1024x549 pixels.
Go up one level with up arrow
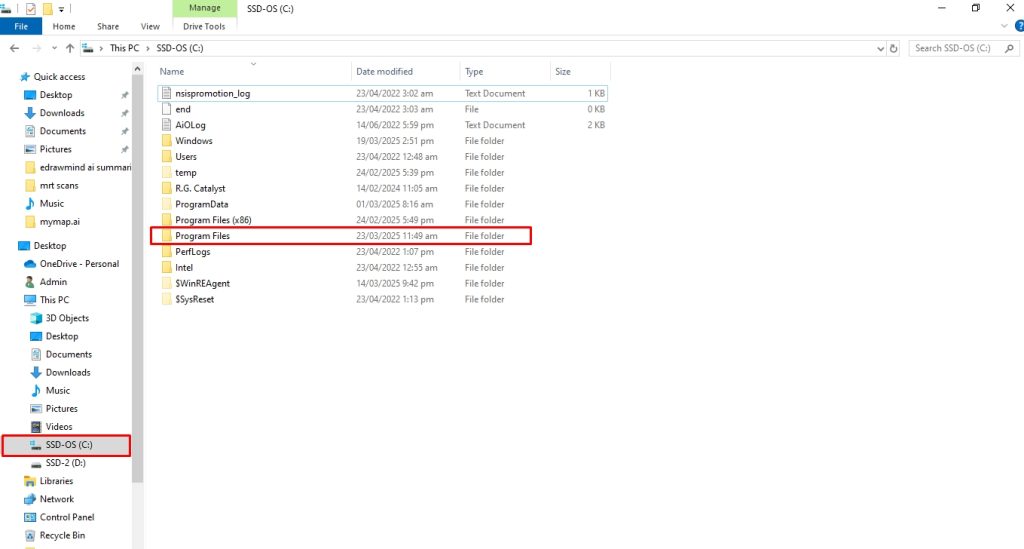coord(70,48)
